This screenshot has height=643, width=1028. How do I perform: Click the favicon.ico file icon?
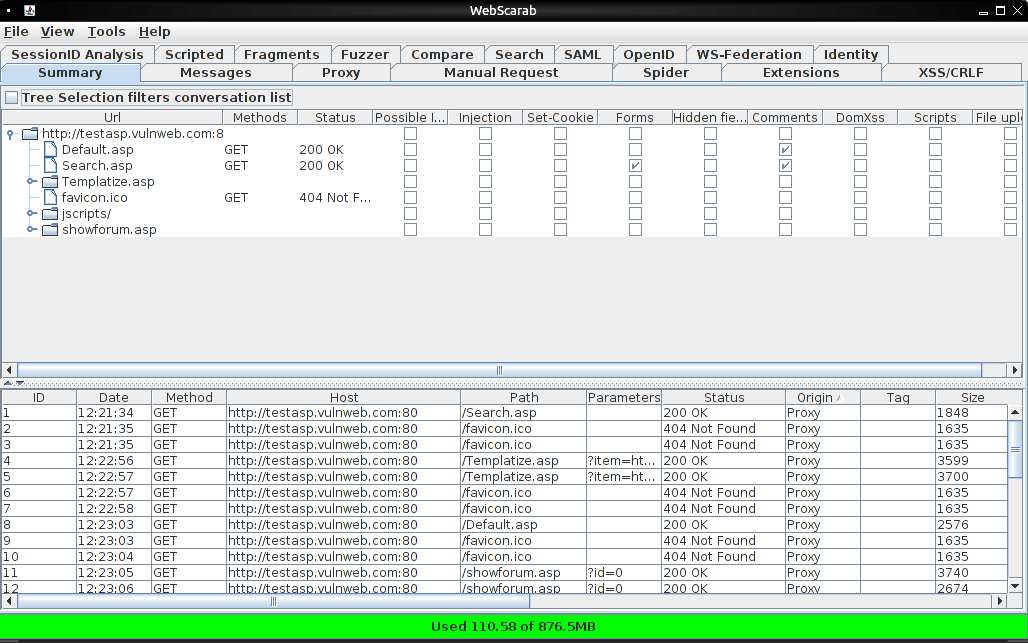(50, 197)
